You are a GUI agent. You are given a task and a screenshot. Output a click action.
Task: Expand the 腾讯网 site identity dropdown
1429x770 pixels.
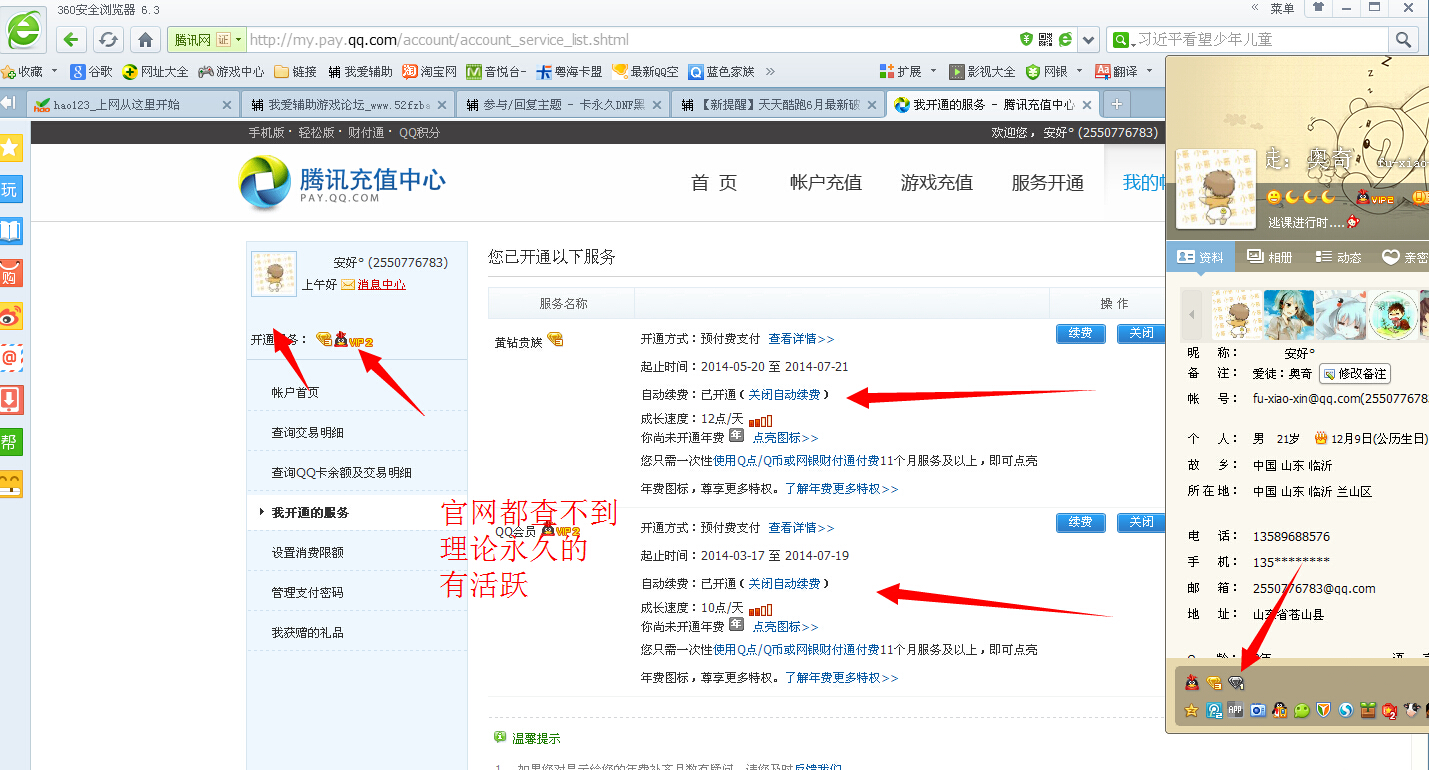(240, 40)
